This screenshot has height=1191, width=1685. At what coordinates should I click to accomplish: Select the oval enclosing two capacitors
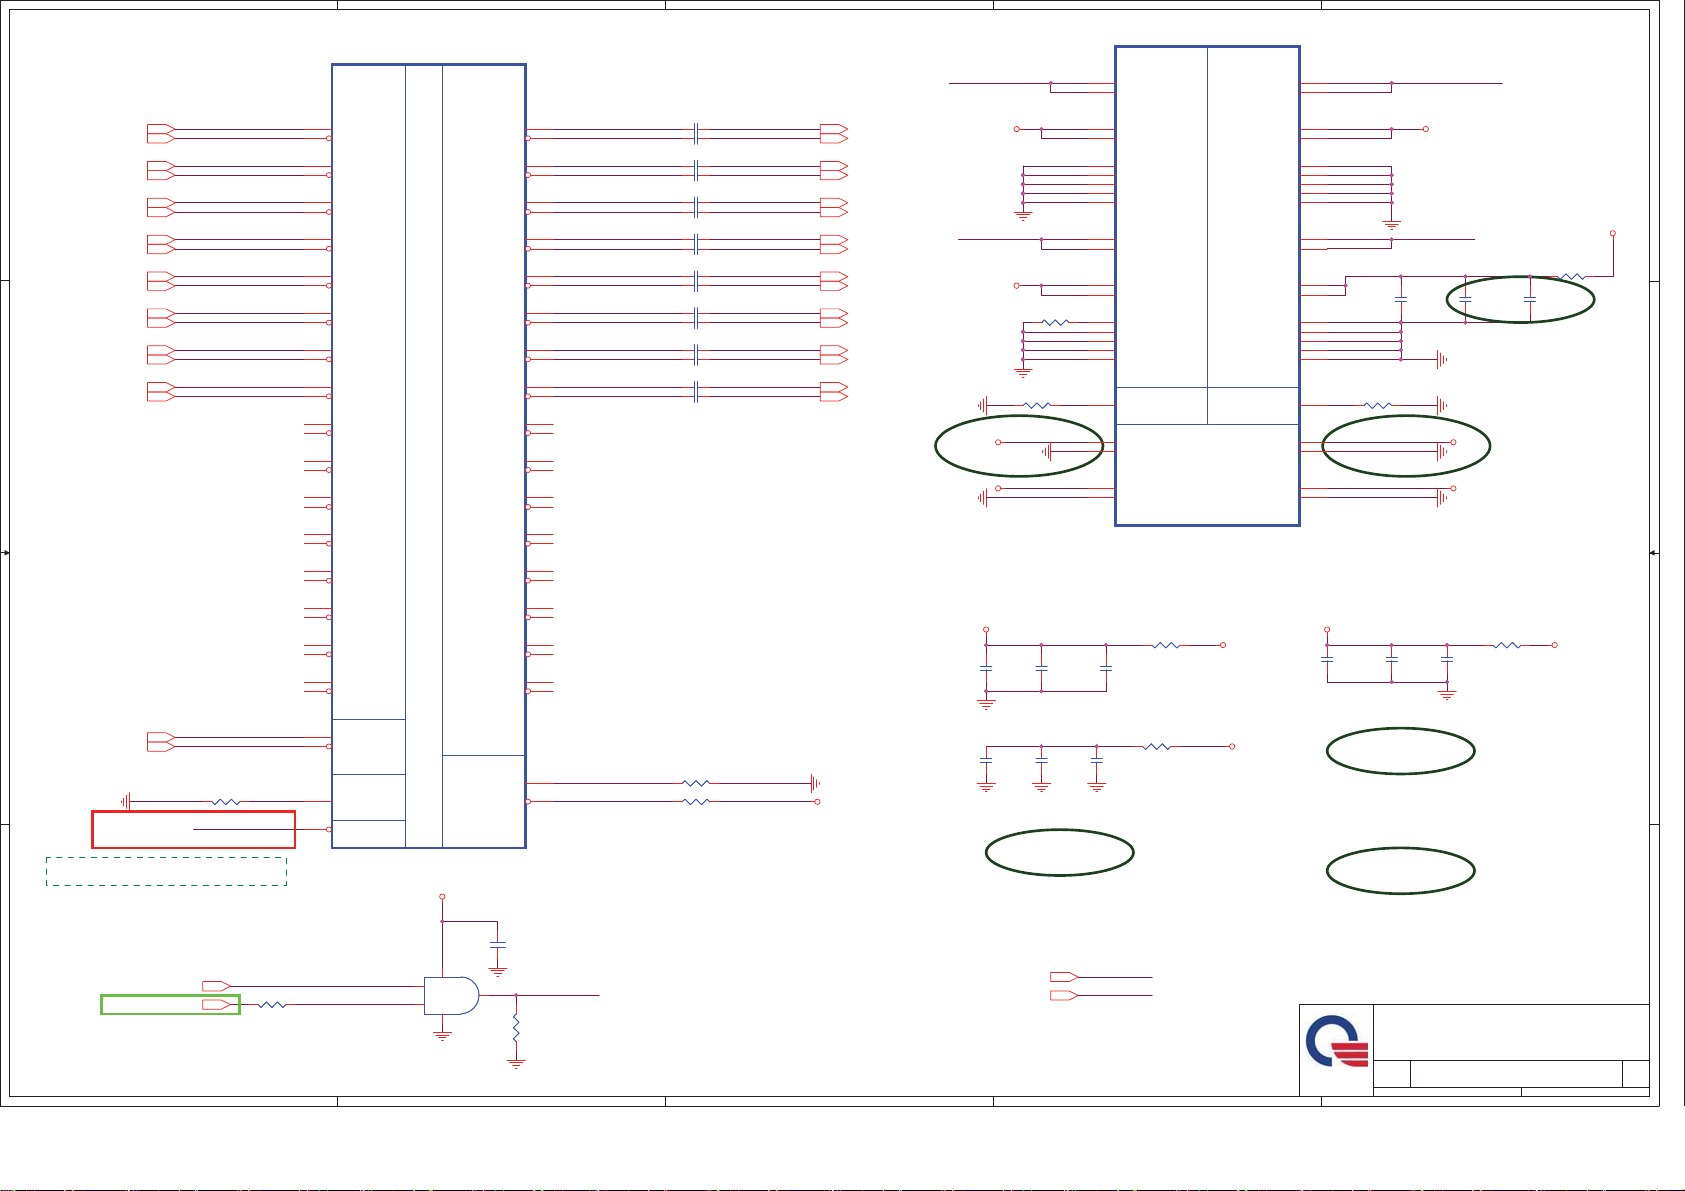[1520, 299]
